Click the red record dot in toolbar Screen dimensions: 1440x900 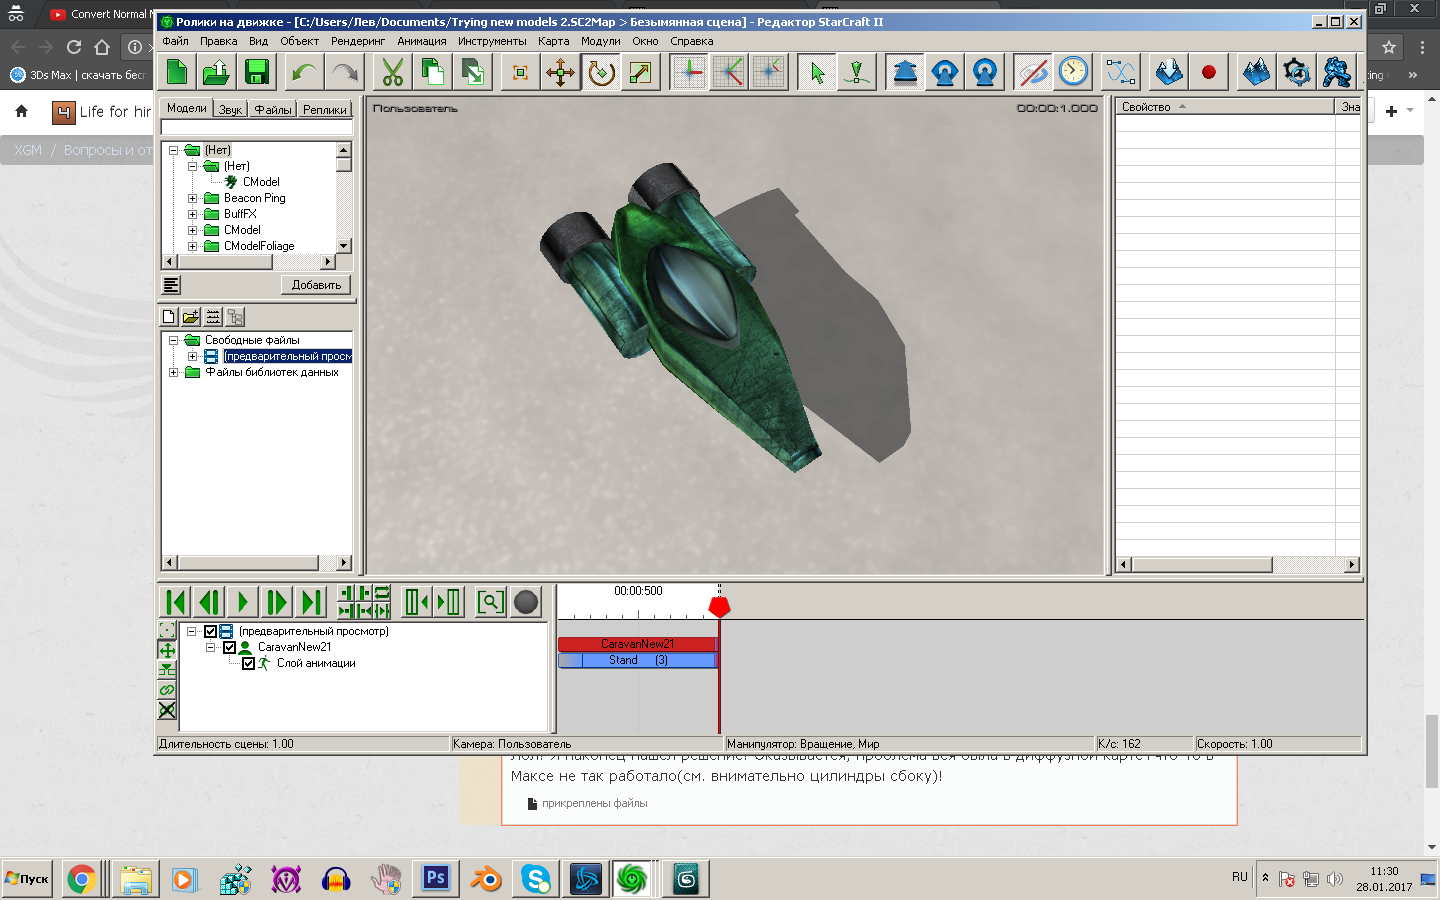point(1209,72)
